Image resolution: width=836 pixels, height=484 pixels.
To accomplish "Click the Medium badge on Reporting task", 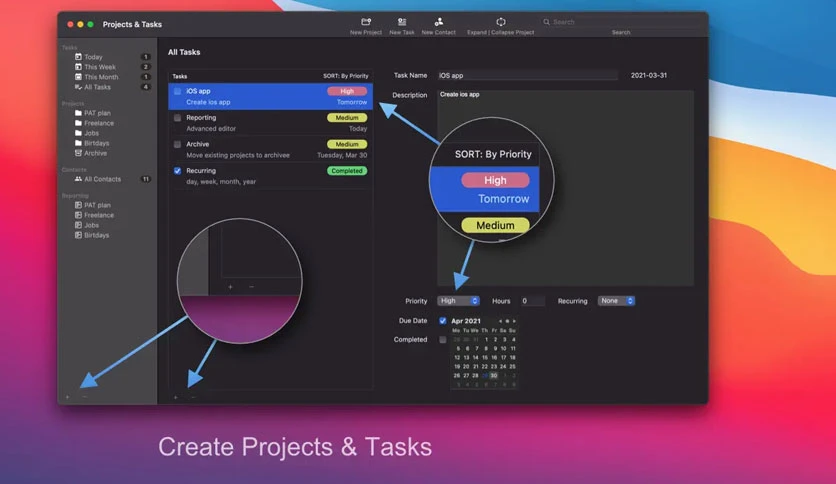I will [x=347, y=118].
